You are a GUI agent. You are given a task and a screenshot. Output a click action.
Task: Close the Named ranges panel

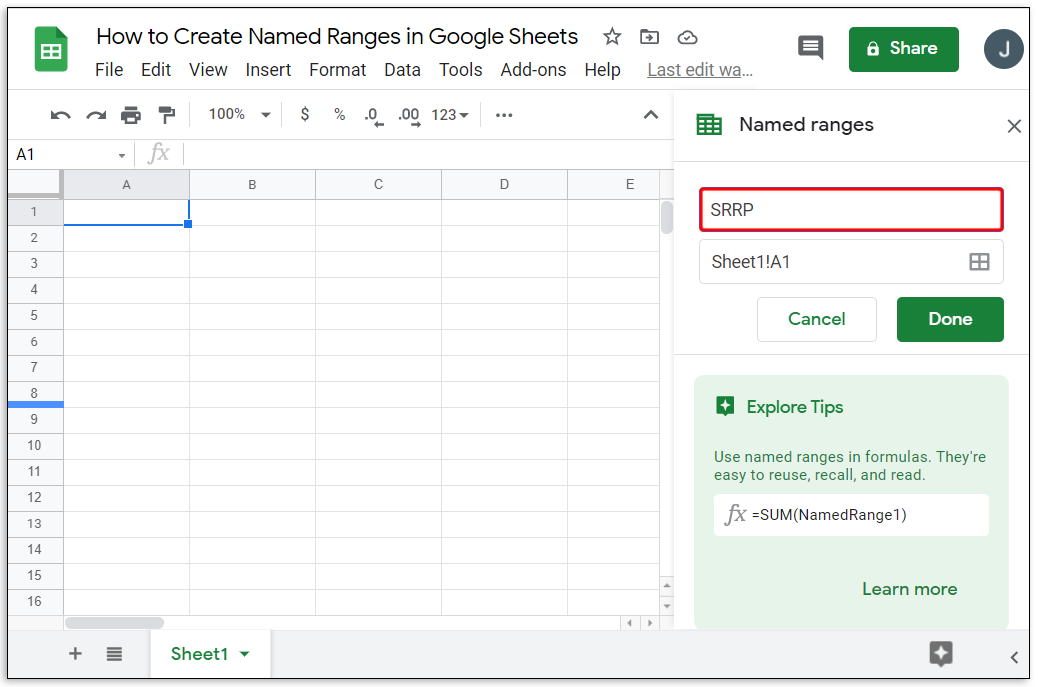1014,126
